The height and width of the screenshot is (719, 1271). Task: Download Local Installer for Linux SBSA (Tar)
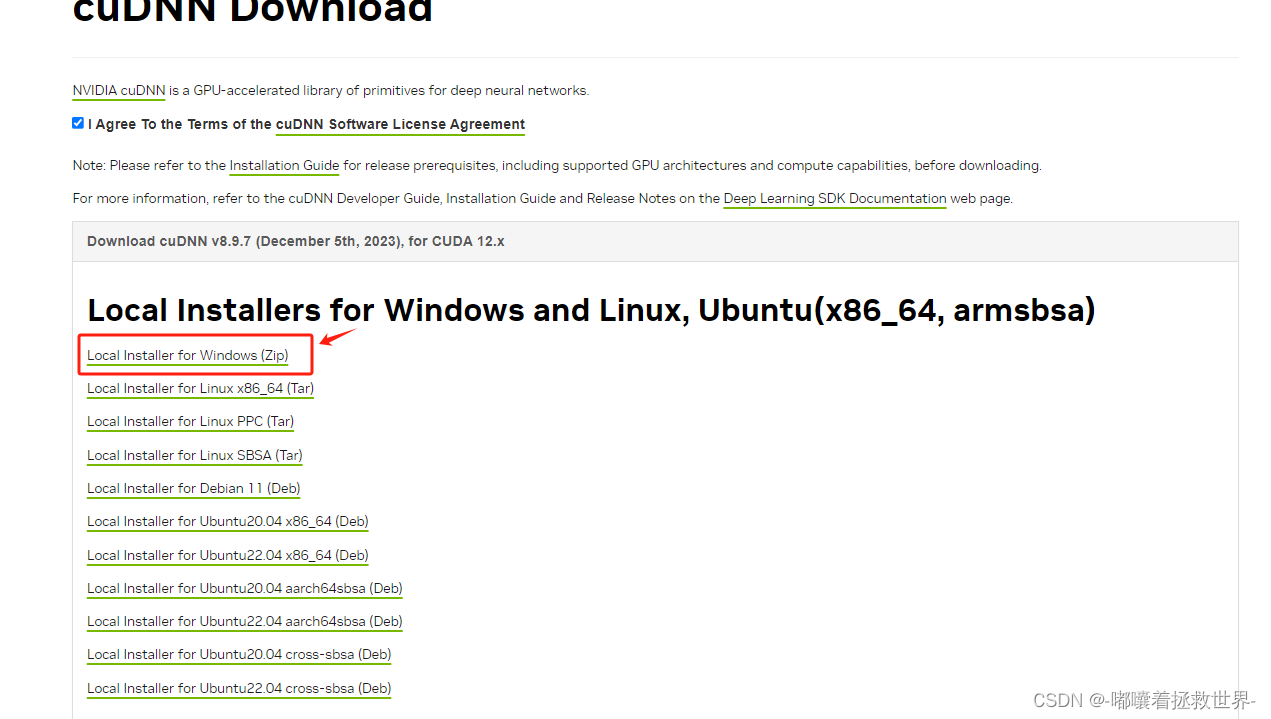(195, 455)
